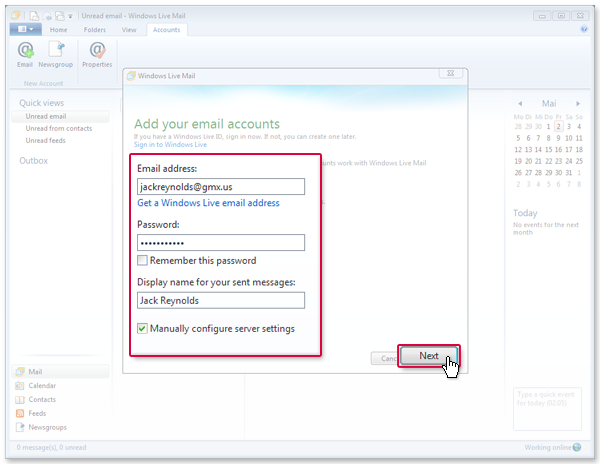Click the Display name input field
This screenshot has height=464, width=600.
[221, 300]
